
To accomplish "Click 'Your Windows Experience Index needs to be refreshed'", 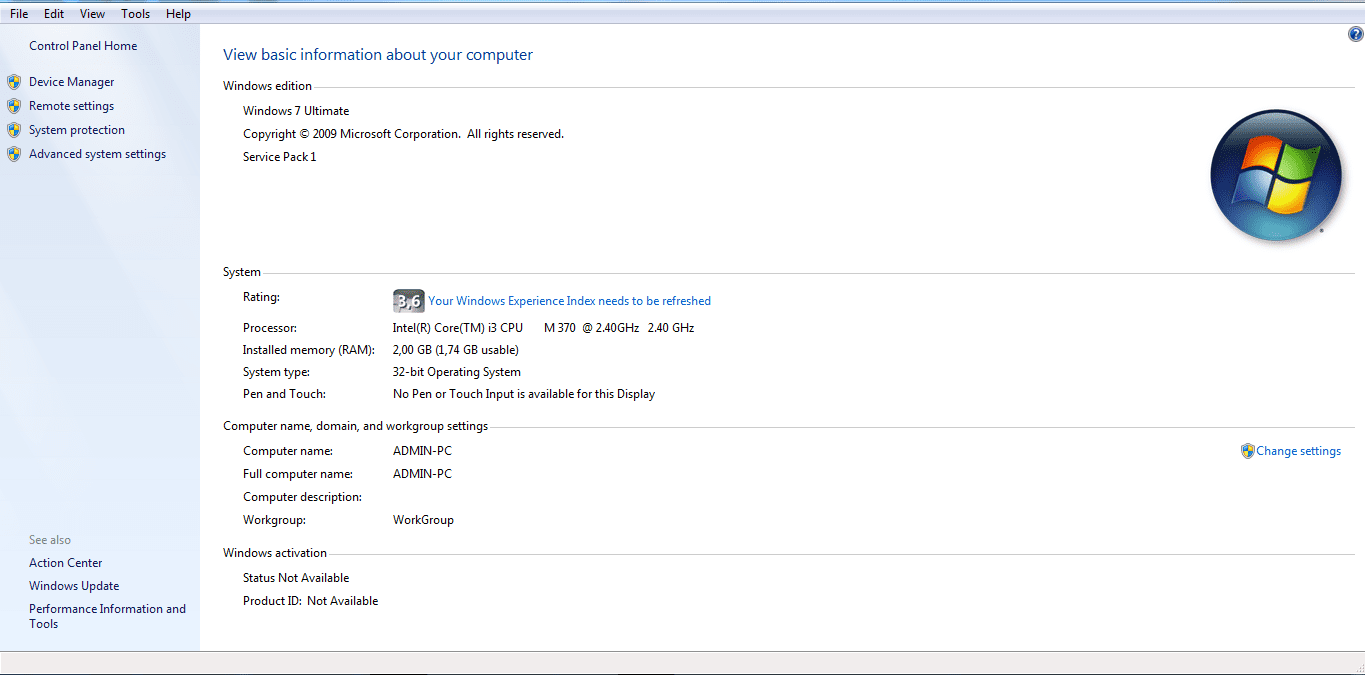I will point(569,301).
